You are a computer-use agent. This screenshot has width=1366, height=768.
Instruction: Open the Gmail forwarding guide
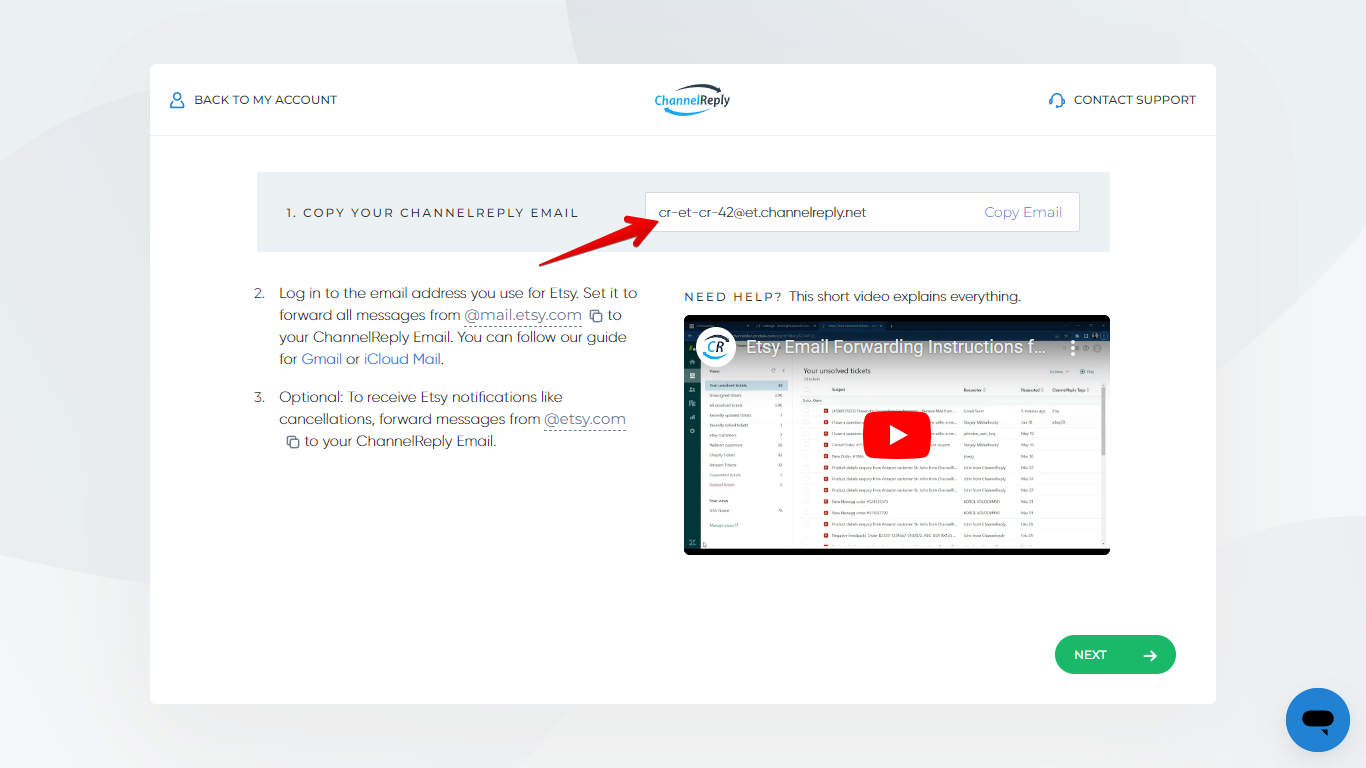322,359
